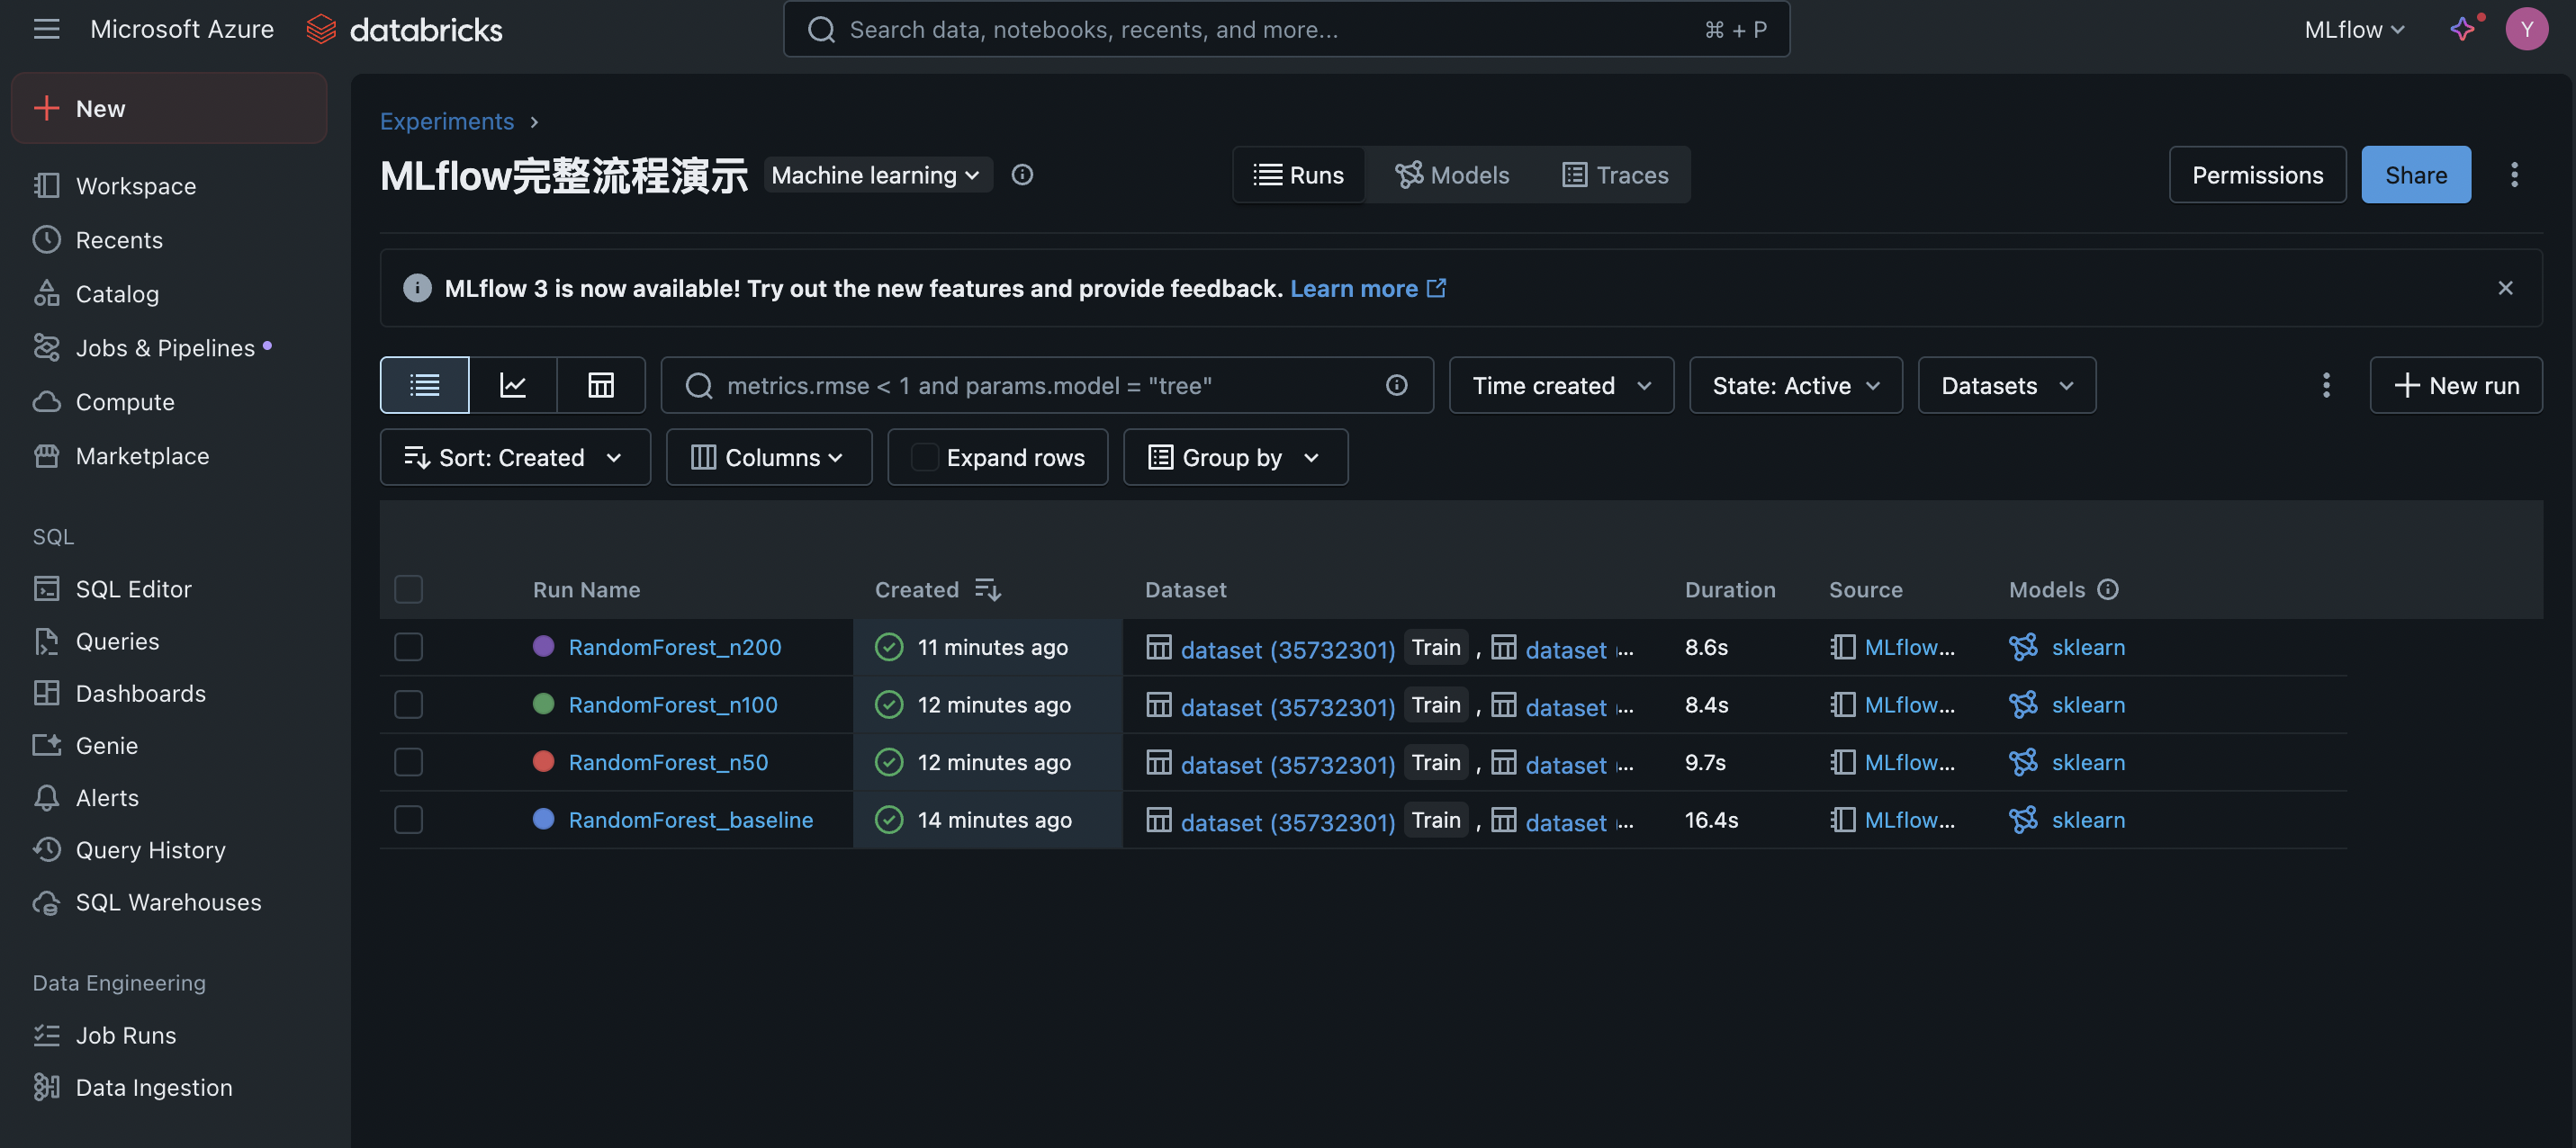Open the Databricks Assistant sparkle icon

[x=2462, y=29]
